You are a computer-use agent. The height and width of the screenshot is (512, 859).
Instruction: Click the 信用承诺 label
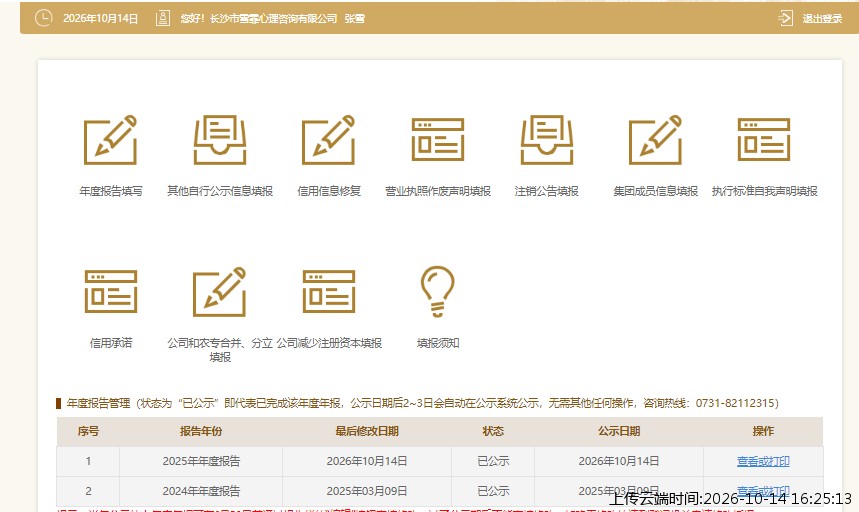click(111, 343)
